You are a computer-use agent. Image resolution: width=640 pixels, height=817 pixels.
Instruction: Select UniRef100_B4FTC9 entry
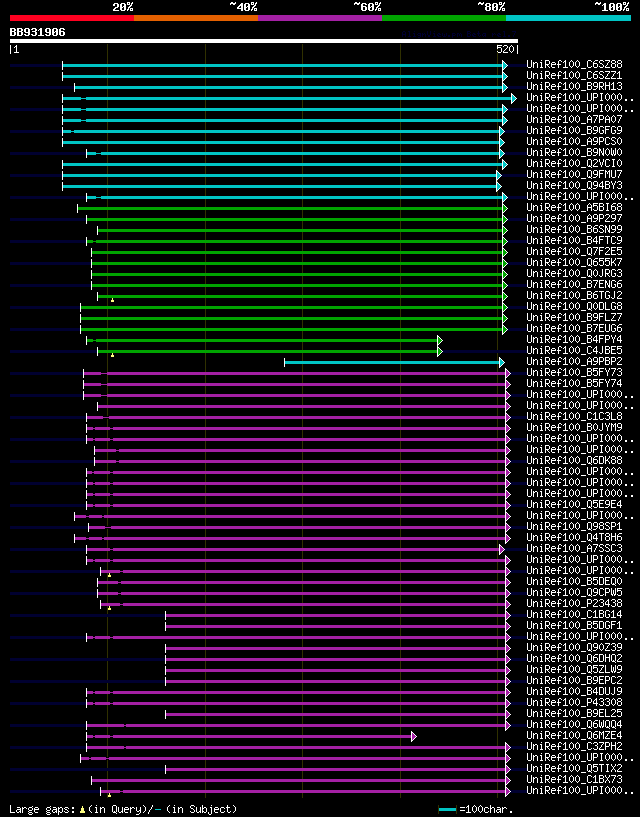coord(574,240)
